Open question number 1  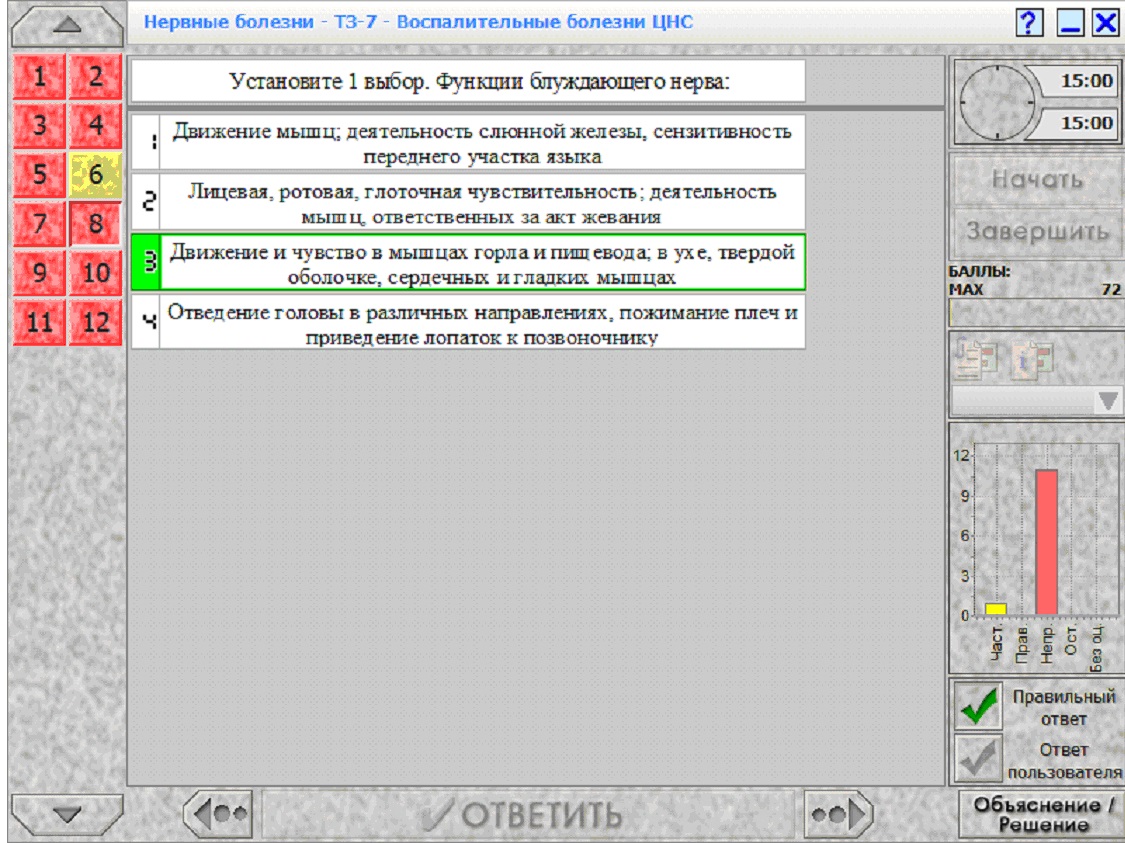click(39, 76)
